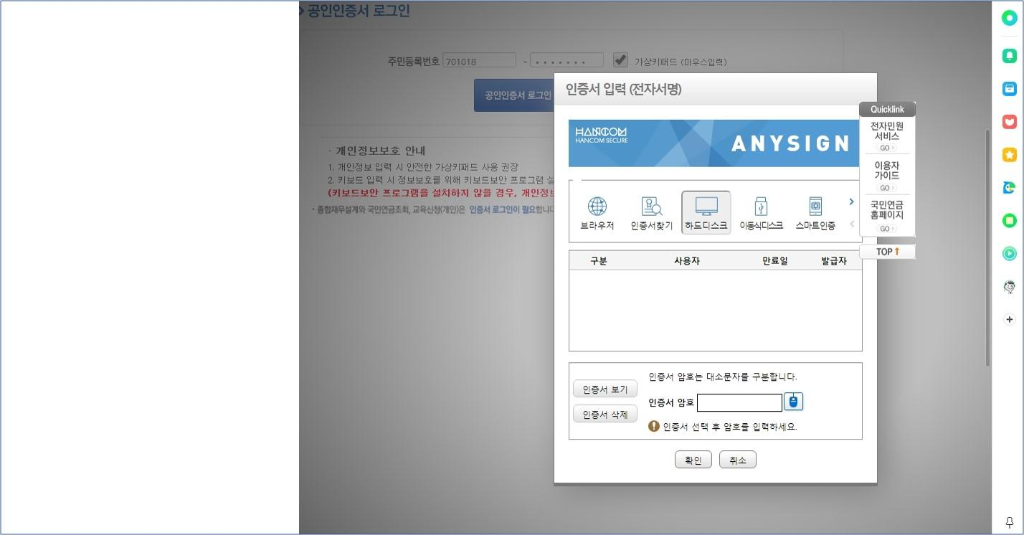Click the ANYSIGN Hancom Secure banner
Viewport: 1024px width, 535px height.
pos(713,143)
